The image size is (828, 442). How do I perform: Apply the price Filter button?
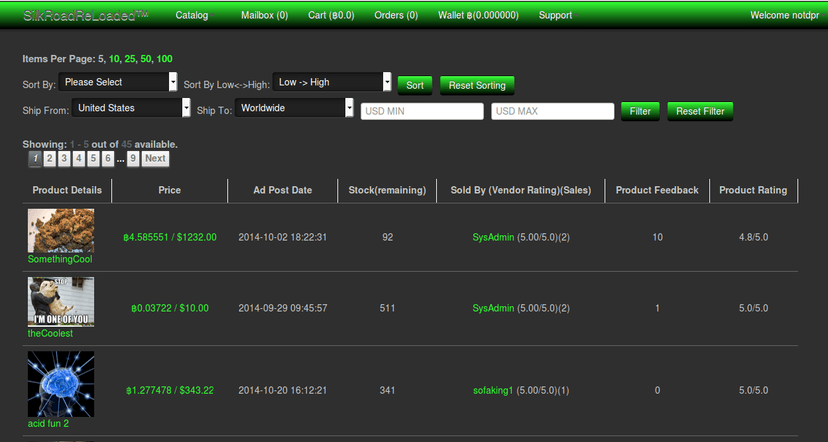tap(640, 111)
